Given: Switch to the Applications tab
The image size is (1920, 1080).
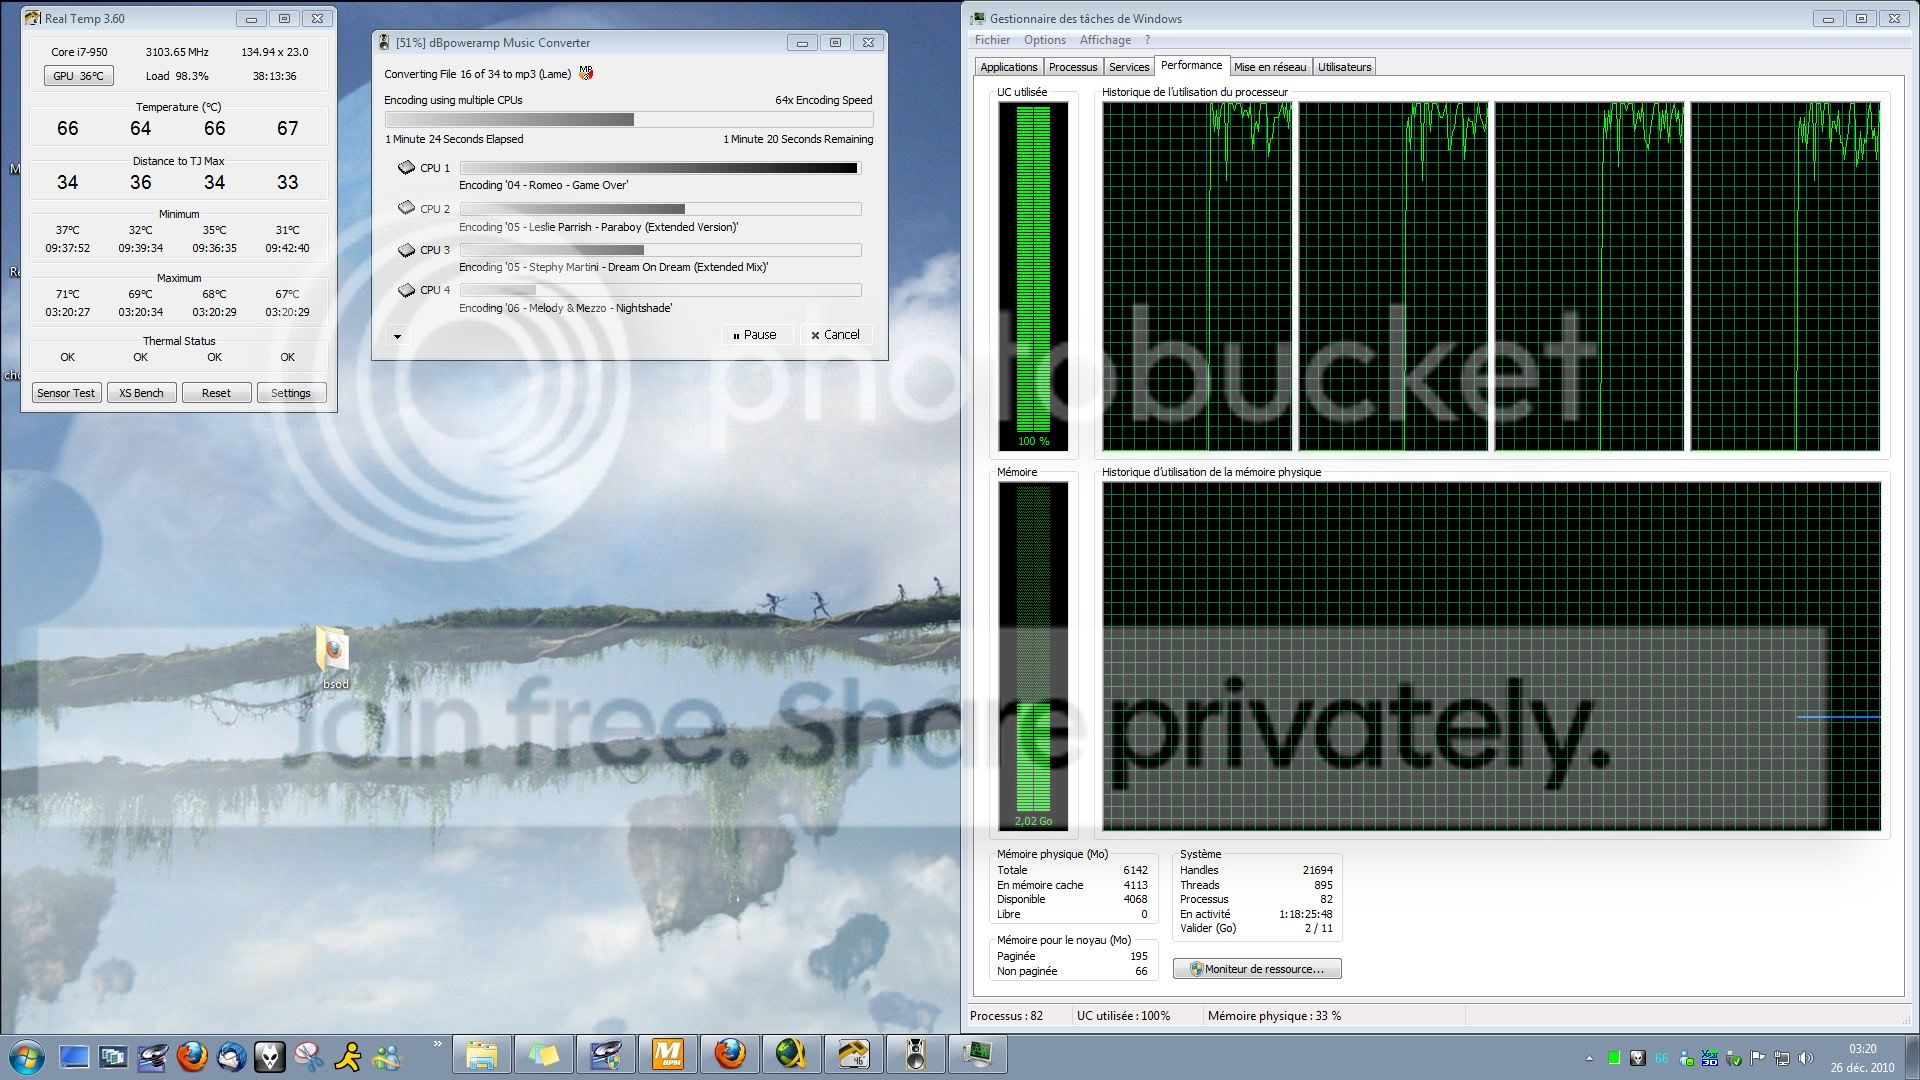Looking at the screenshot, I should [x=1008, y=67].
